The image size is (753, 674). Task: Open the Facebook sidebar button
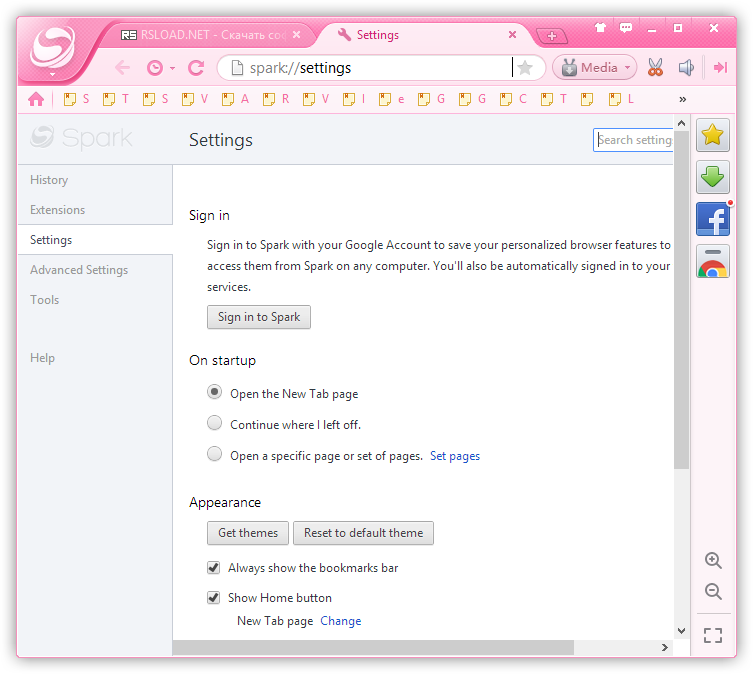click(713, 219)
